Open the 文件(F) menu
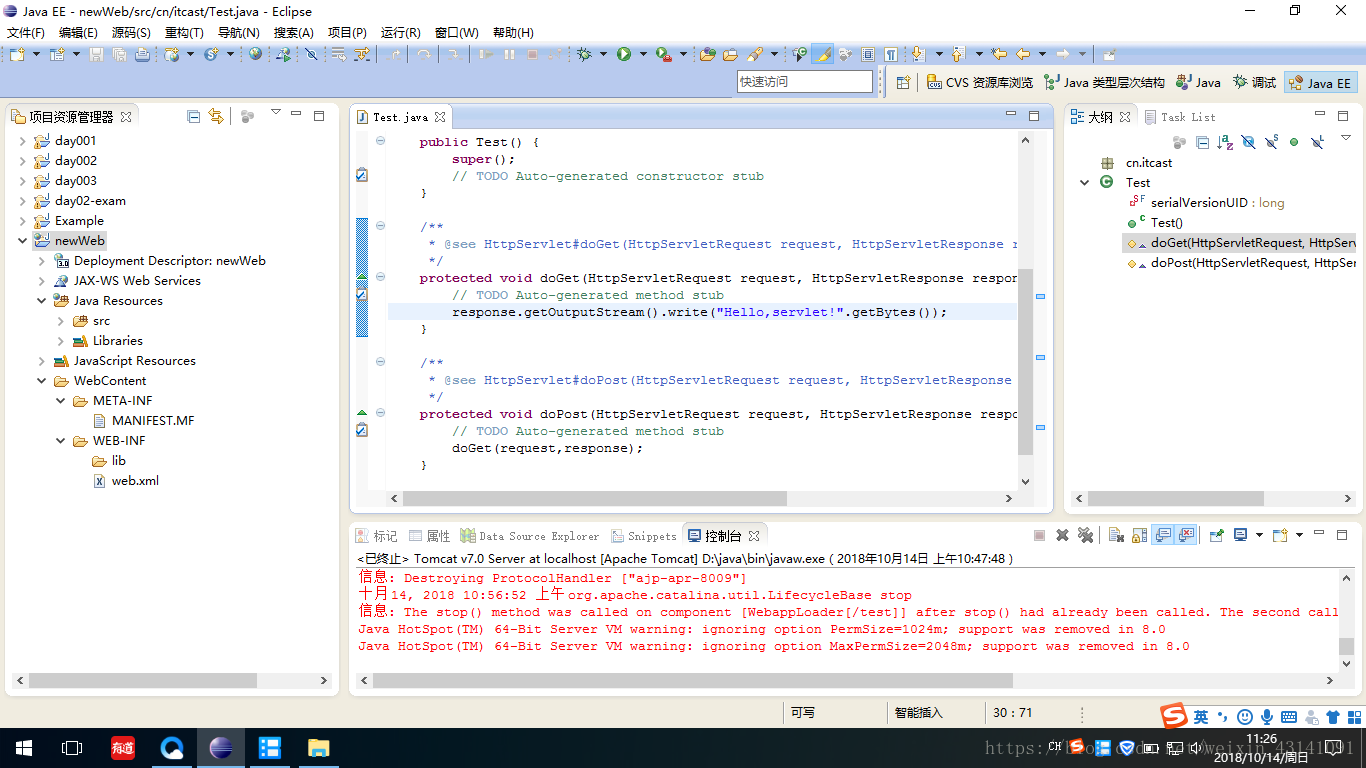Viewport: 1366px width, 768px height. point(26,32)
